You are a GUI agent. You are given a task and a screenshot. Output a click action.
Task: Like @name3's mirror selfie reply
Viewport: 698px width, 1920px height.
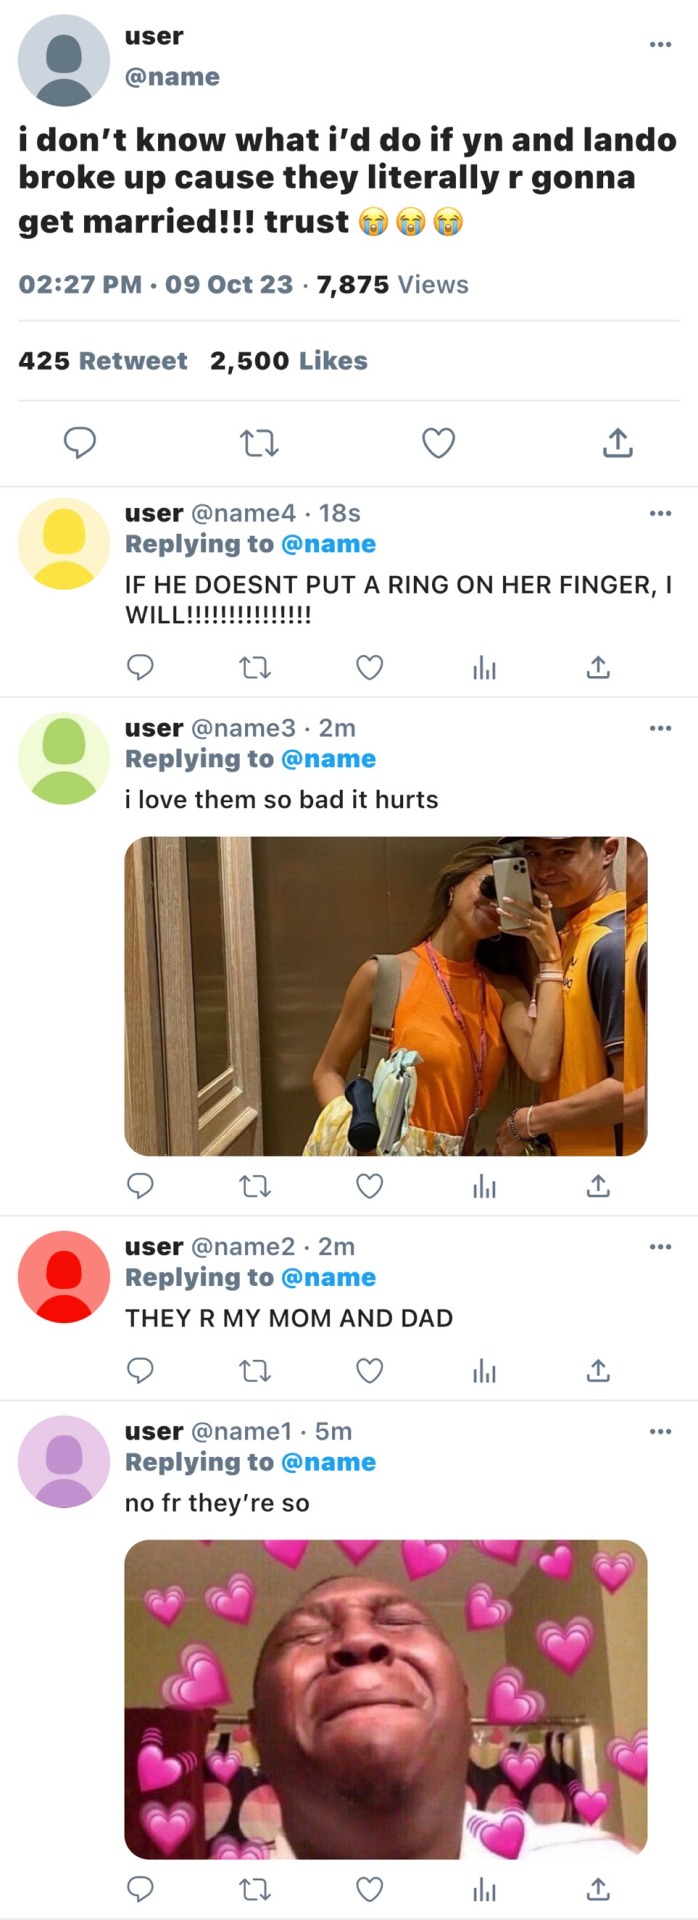370,1186
